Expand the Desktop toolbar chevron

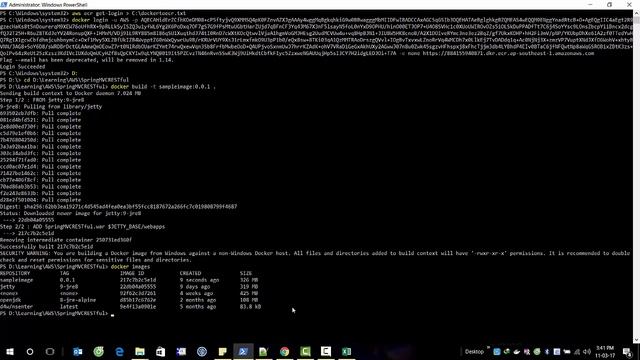[x=488, y=348]
